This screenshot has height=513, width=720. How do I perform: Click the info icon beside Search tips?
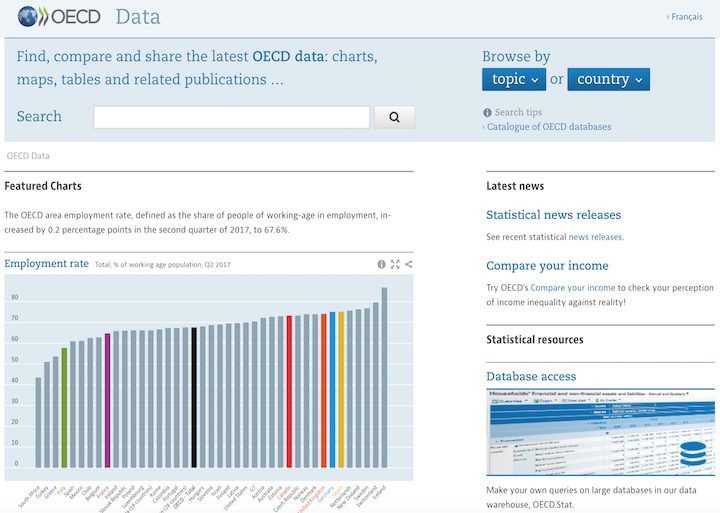[487, 113]
